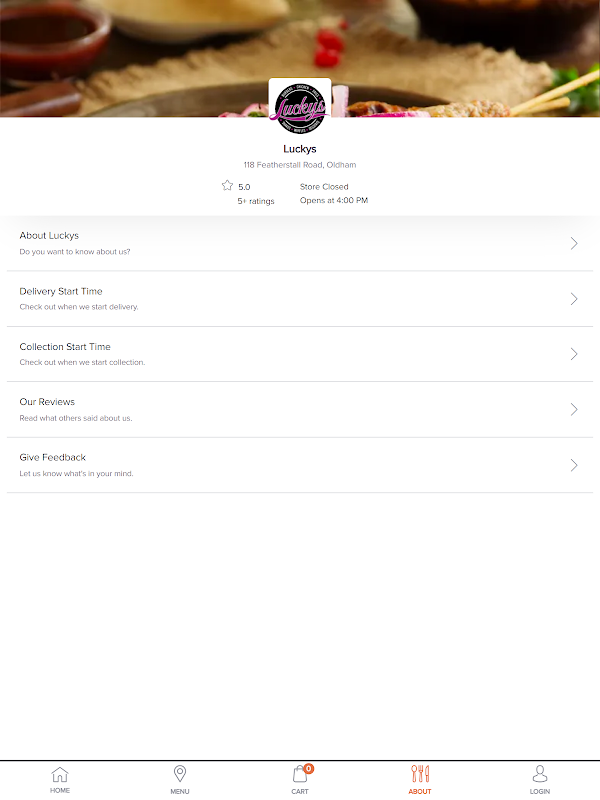Click the 5+ ratings text
Image resolution: width=600 pixels, height=800 pixels.
coord(256,201)
